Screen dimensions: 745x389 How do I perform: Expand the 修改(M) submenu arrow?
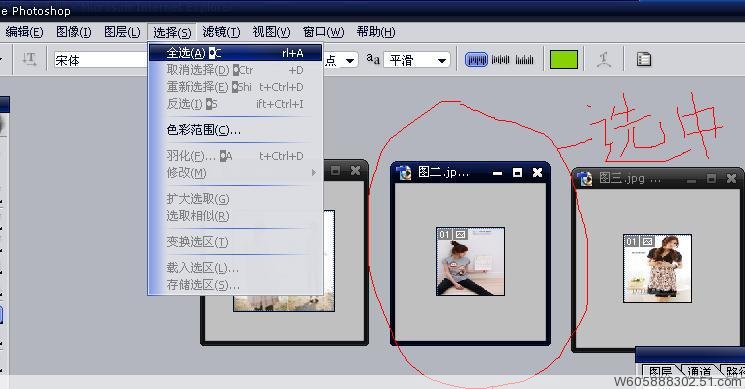click(x=314, y=173)
